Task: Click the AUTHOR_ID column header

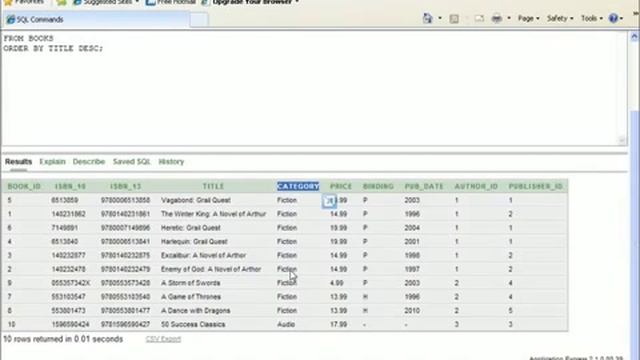Action: [476, 187]
